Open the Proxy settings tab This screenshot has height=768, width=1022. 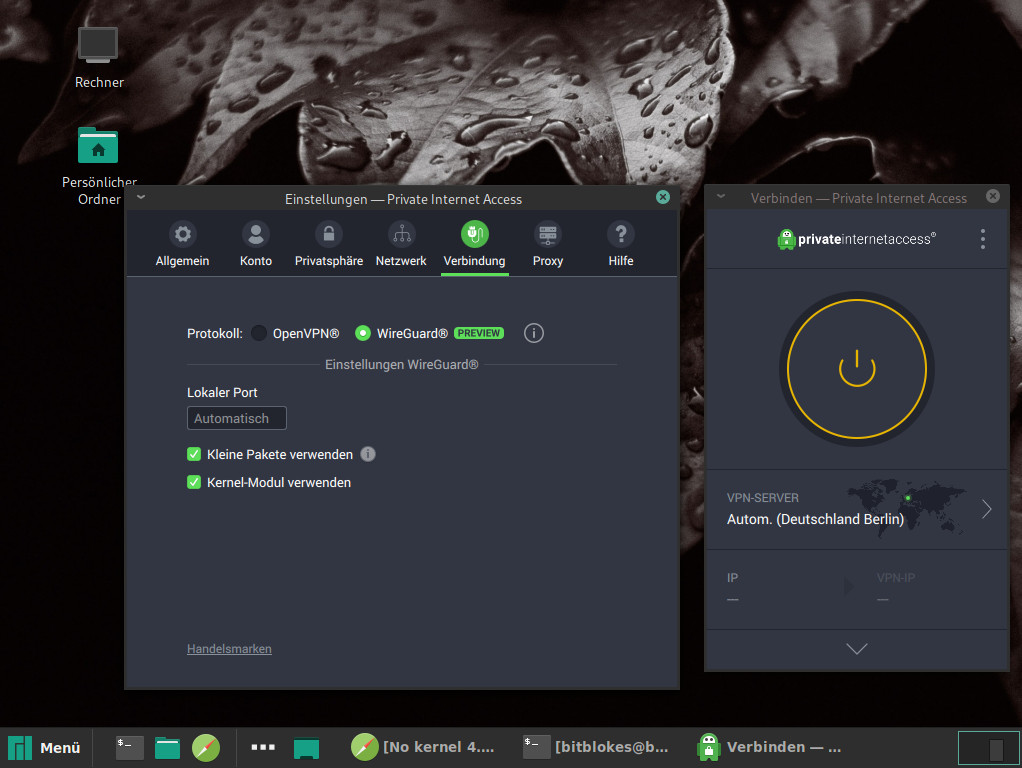(x=548, y=245)
